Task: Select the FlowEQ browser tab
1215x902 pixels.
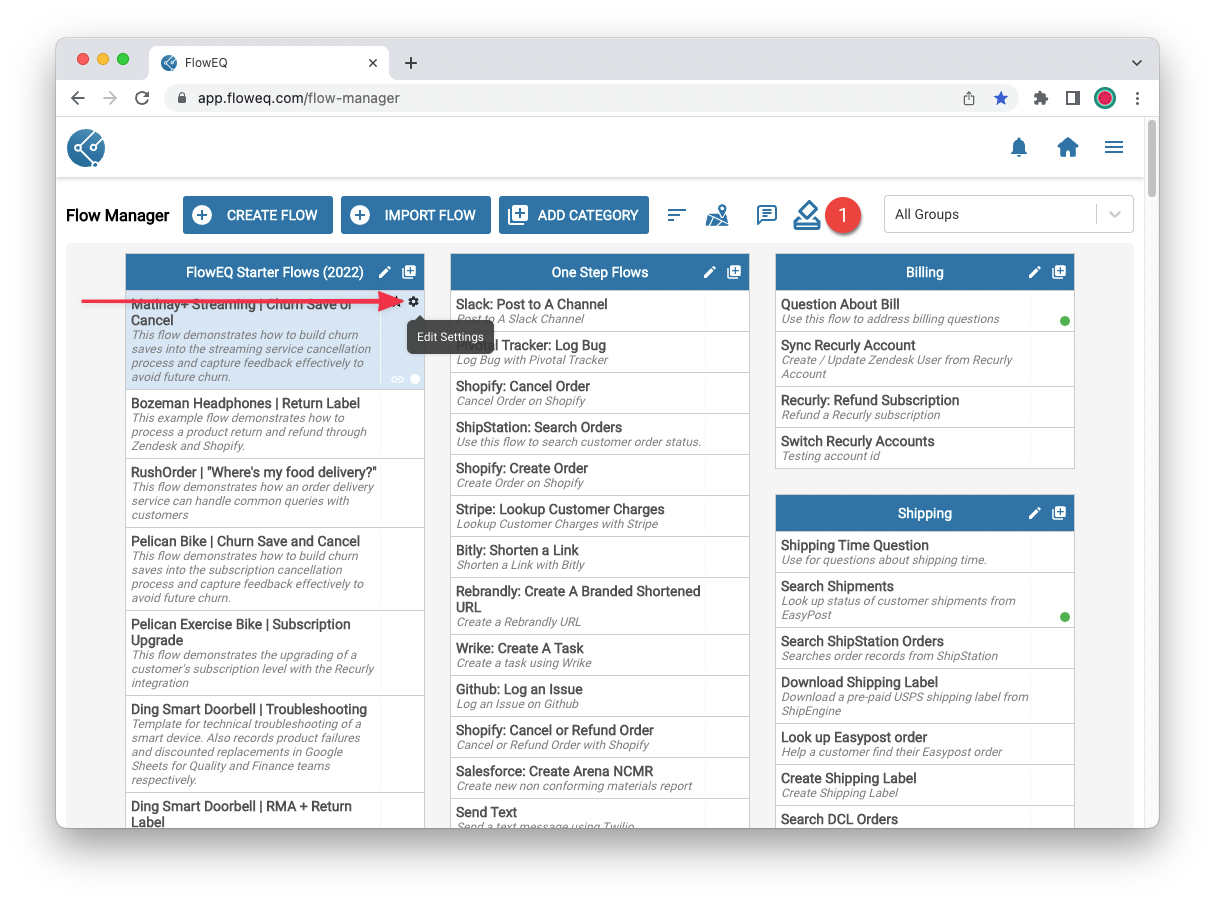Action: click(x=269, y=63)
